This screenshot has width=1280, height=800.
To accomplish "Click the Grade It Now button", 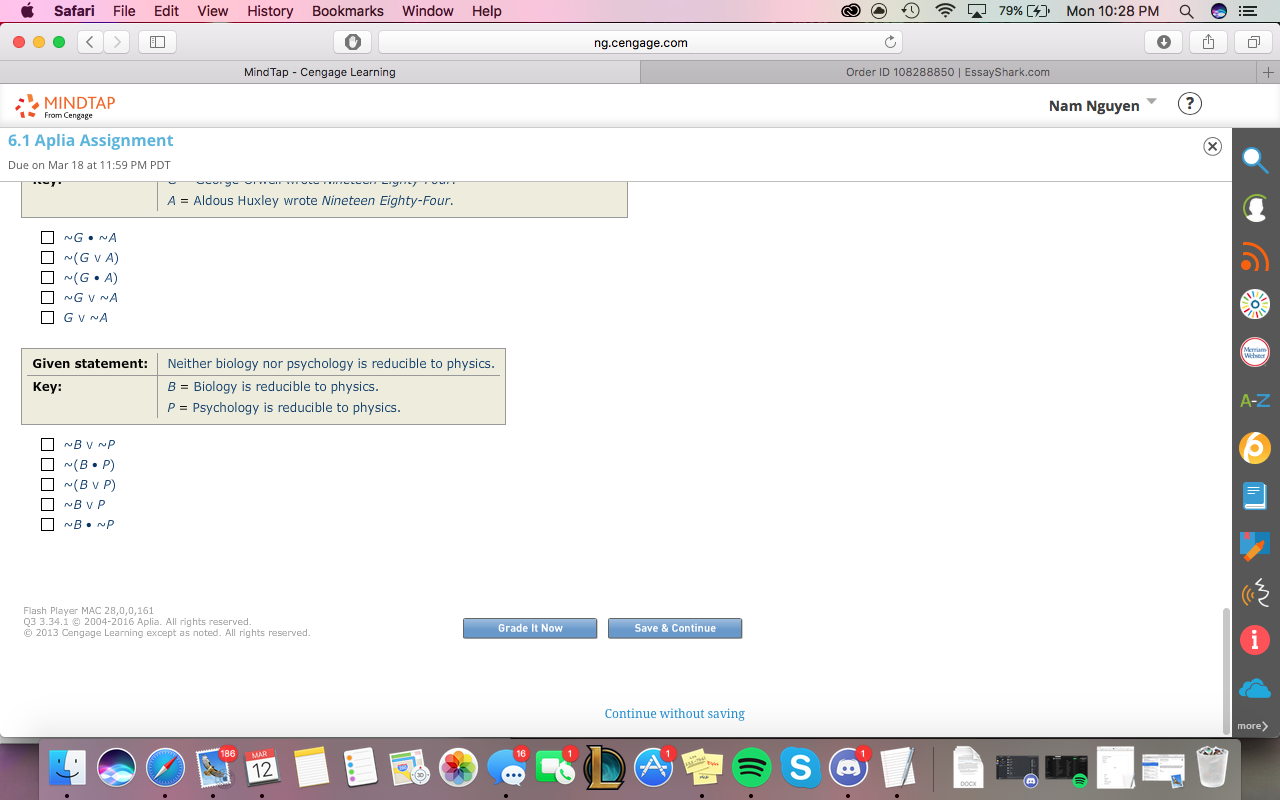I will (x=530, y=628).
